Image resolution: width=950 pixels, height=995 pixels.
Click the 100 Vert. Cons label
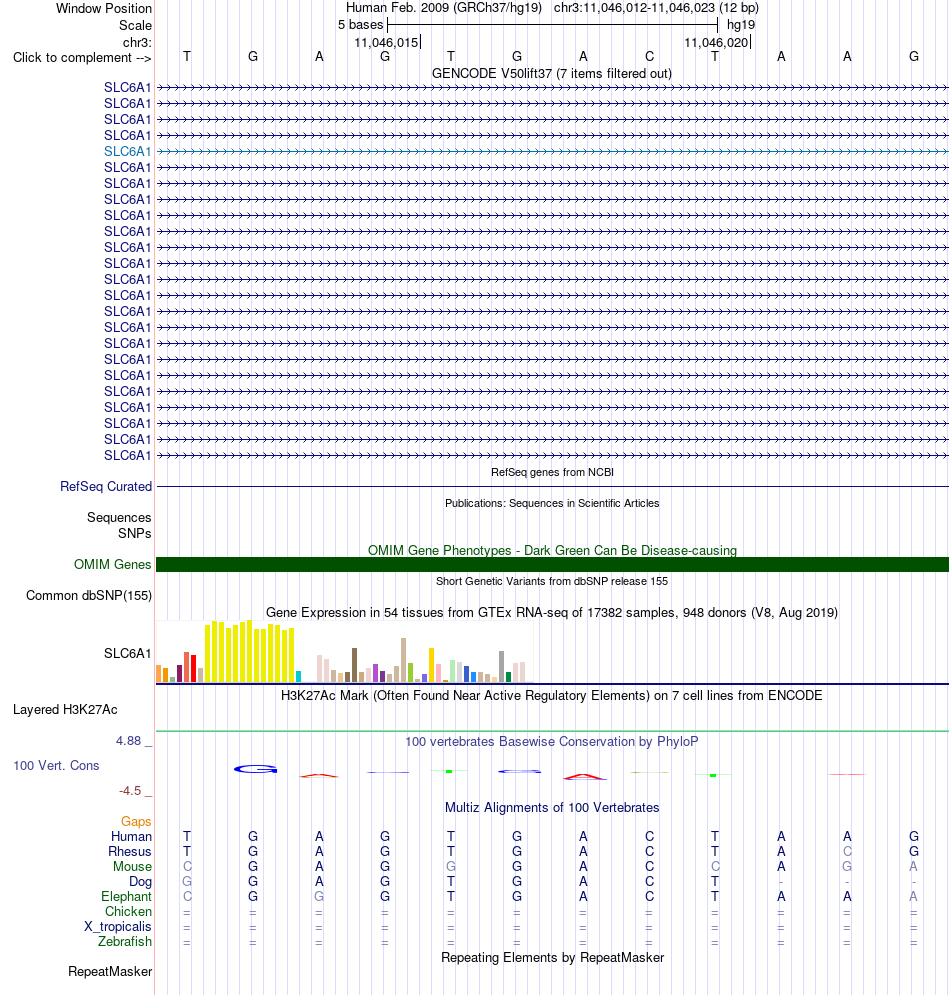(56, 766)
